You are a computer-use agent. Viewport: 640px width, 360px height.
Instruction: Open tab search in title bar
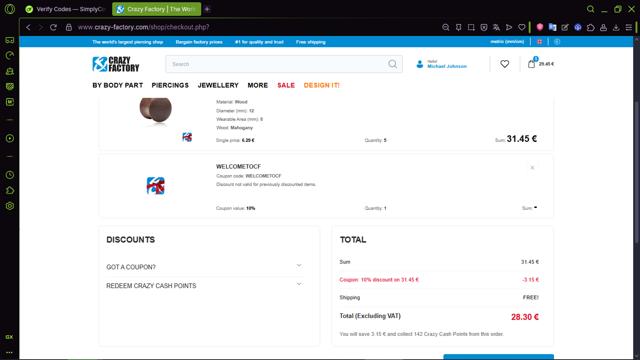tap(590, 9)
